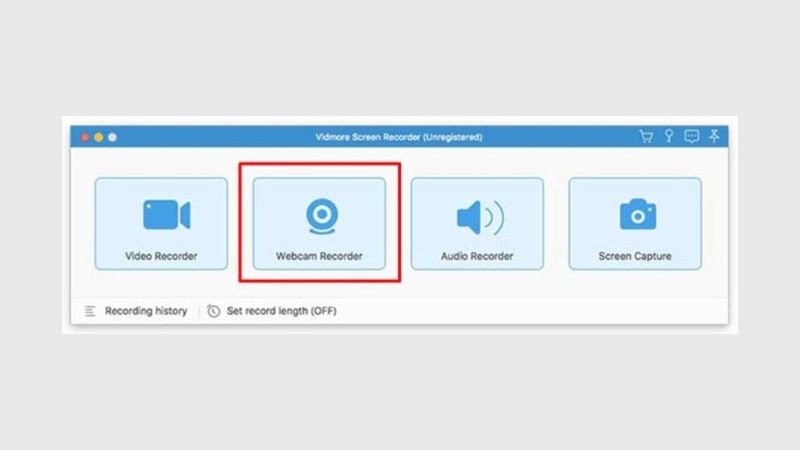Image resolution: width=800 pixels, height=450 pixels.
Task: Click the clock icon for record length
Action: click(x=213, y=311)
